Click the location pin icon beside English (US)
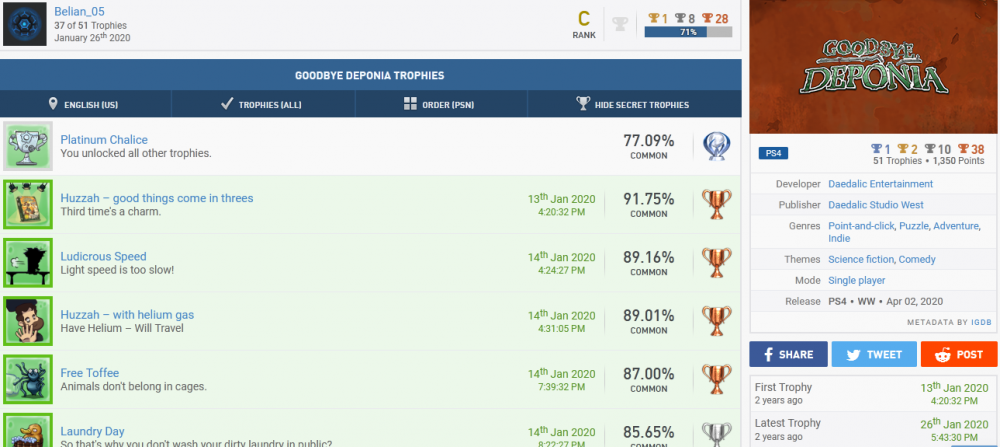The height and width of the screenshot is (447, 1000). (53, 104)
